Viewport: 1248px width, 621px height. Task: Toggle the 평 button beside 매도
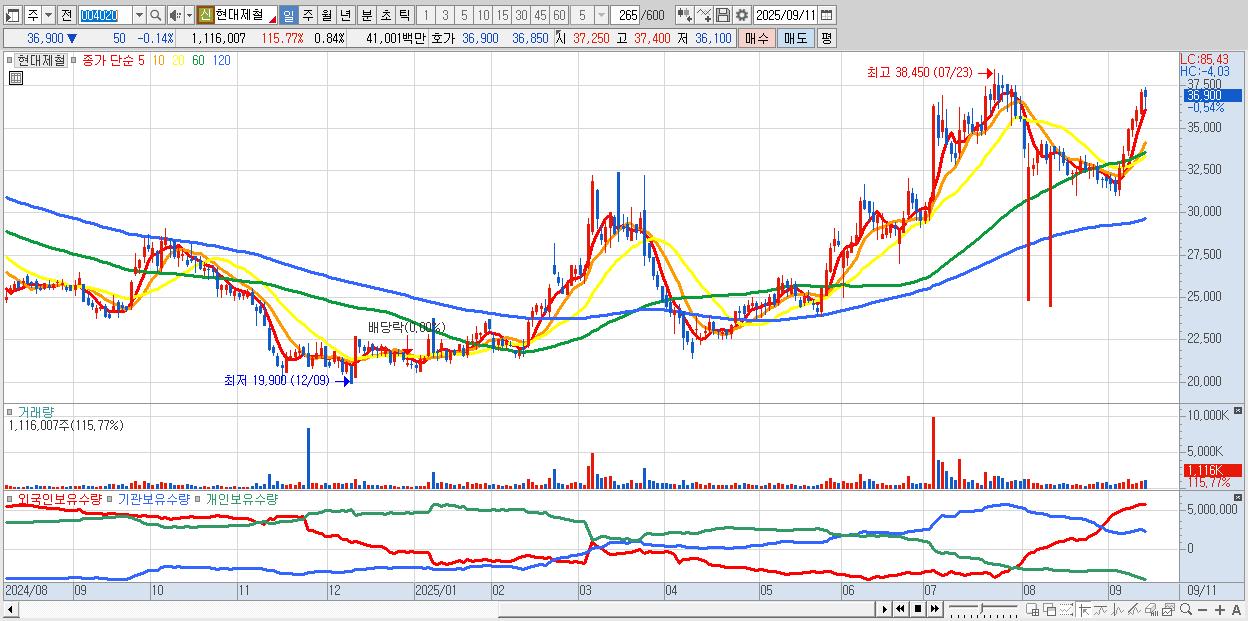[x=826, y=38]
